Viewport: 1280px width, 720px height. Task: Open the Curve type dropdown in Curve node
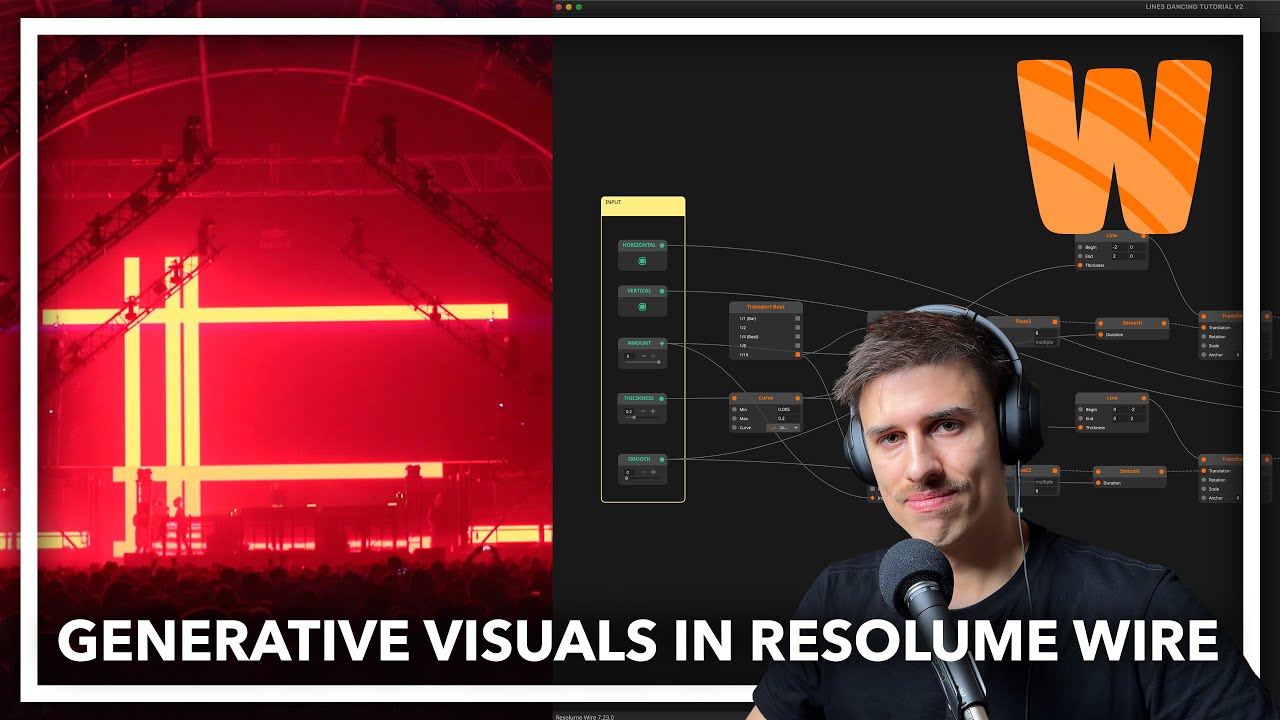[783, 427]
